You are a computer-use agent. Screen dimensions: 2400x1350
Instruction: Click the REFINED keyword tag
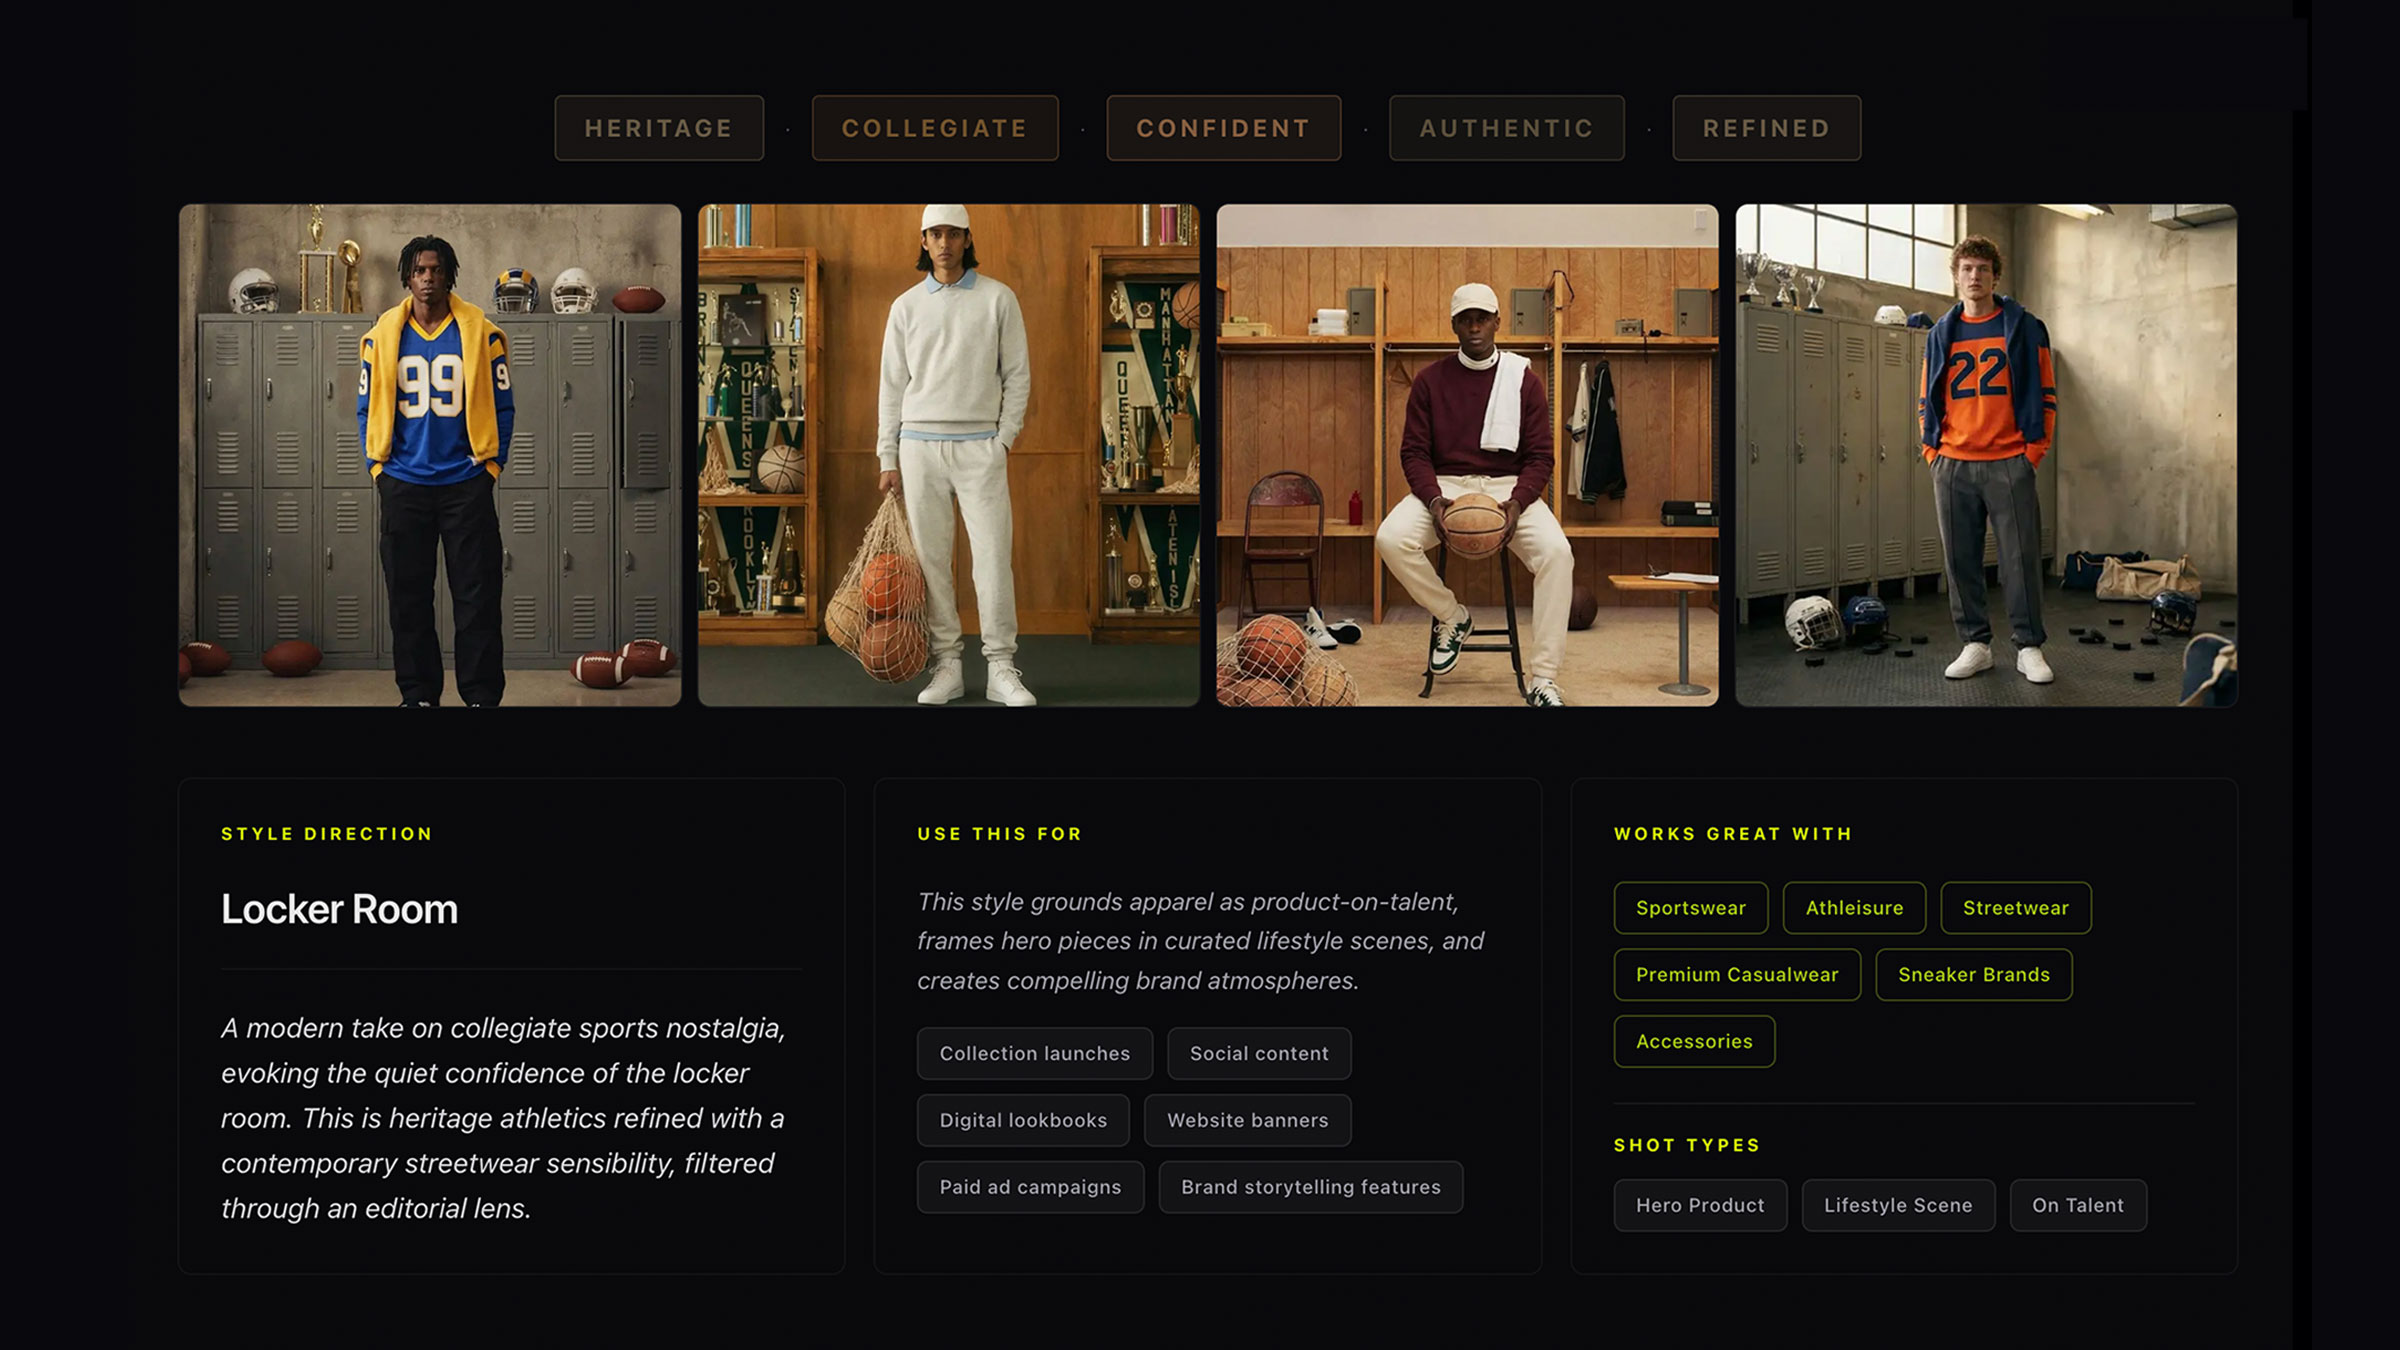coord(1767,128)
